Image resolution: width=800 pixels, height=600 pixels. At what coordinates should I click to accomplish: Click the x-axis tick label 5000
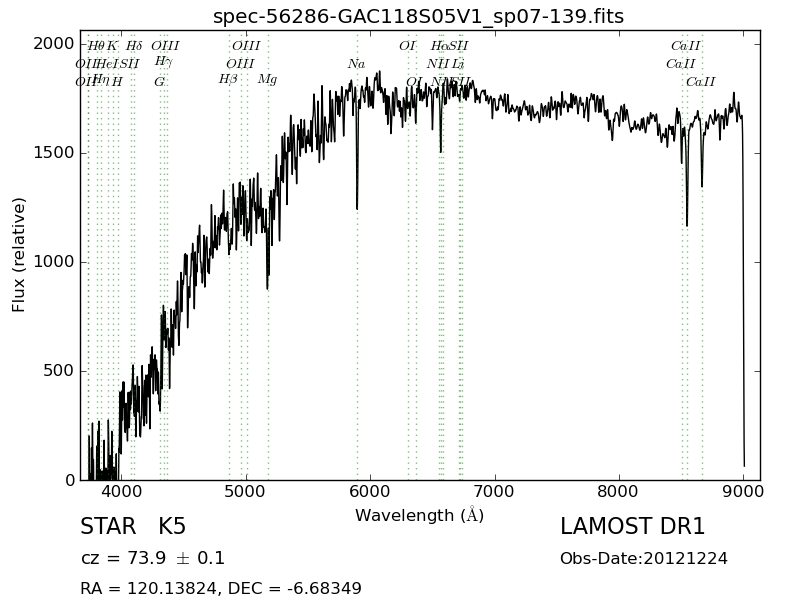pyautogui.click(x=246, y=492)
